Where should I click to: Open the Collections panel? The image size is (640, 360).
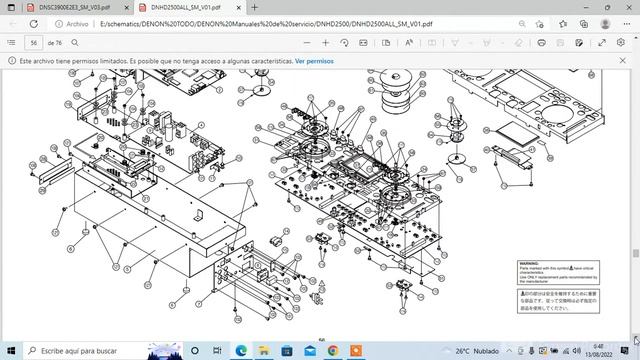coord(584,24)
